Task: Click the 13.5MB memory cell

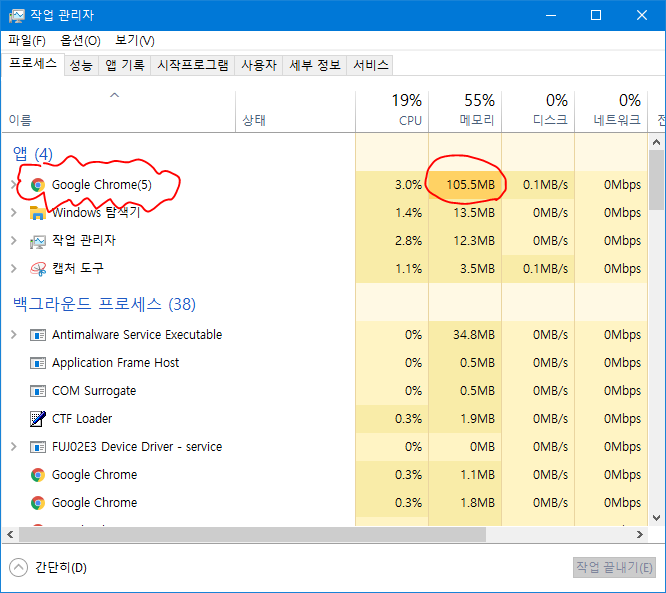Action: coord(465,212)
